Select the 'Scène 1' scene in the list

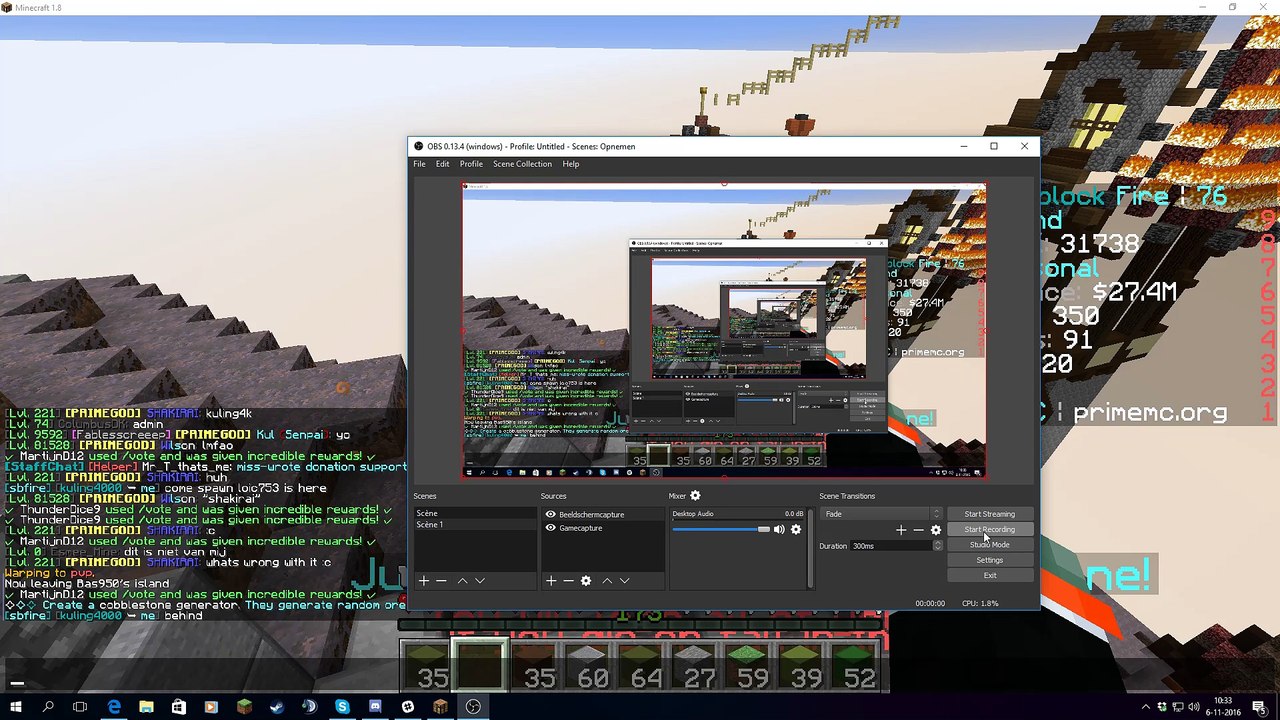point(475,525)
